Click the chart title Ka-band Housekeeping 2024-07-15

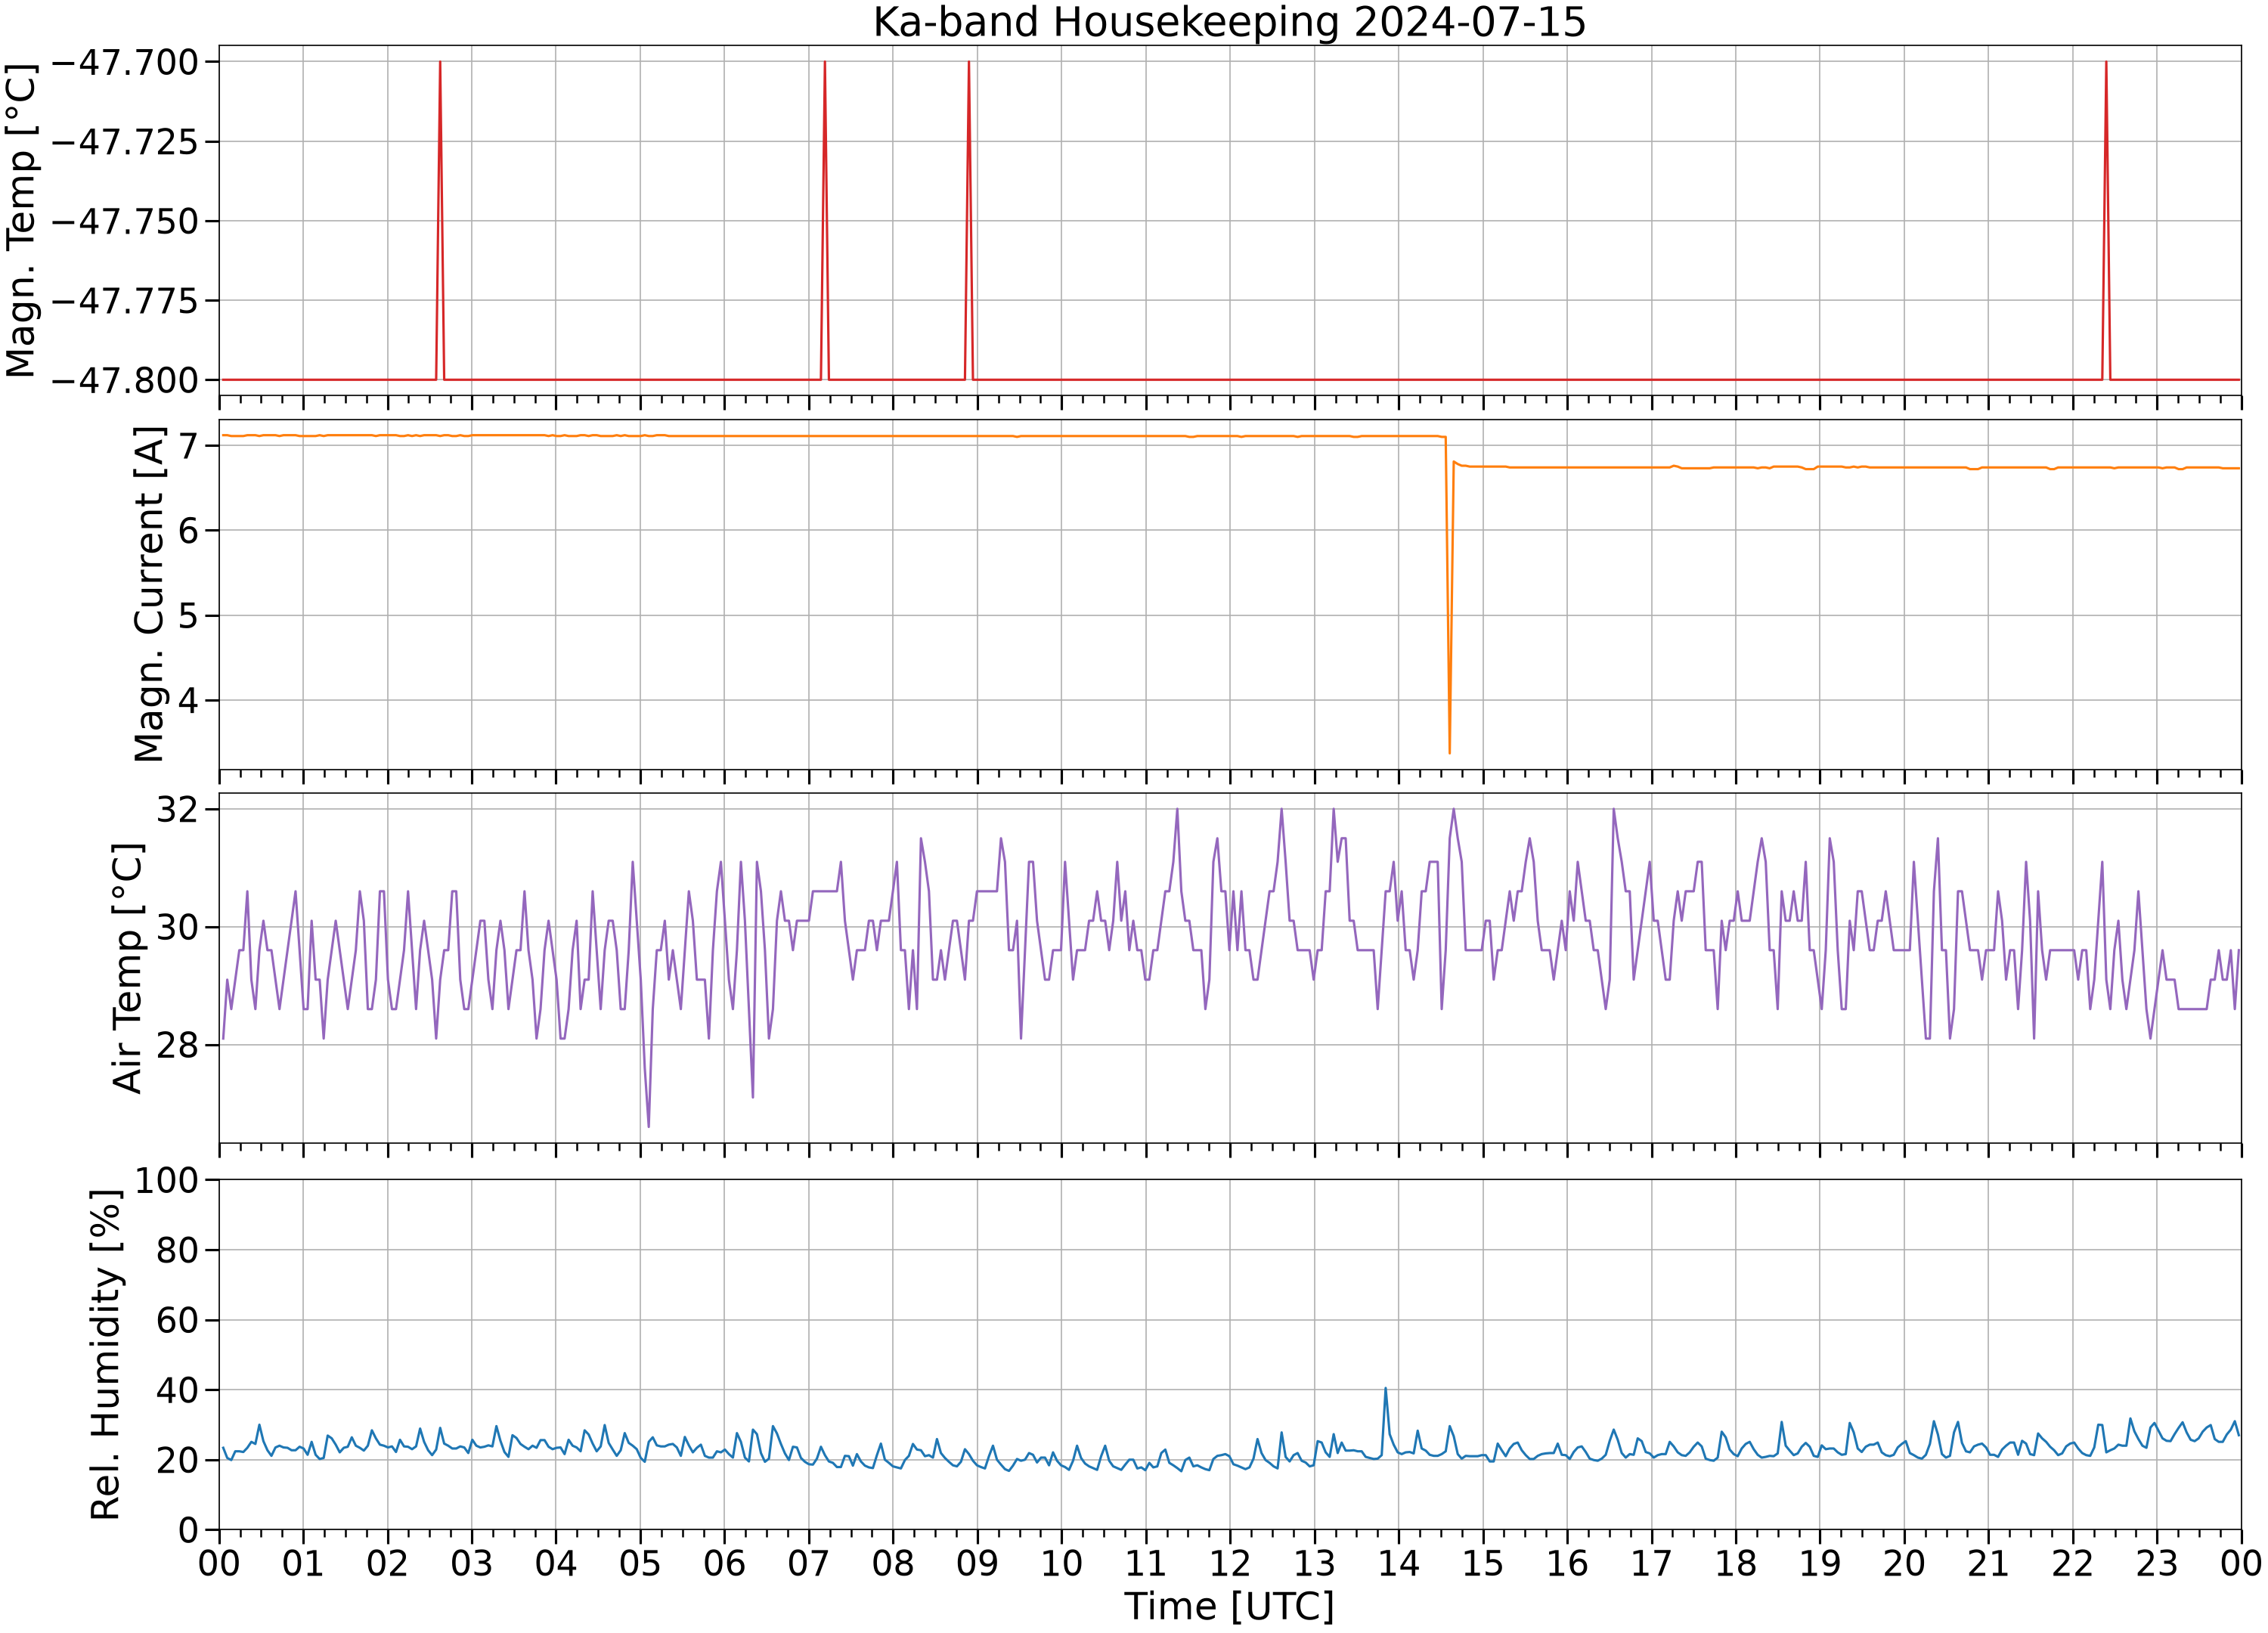click(1229, 22)
